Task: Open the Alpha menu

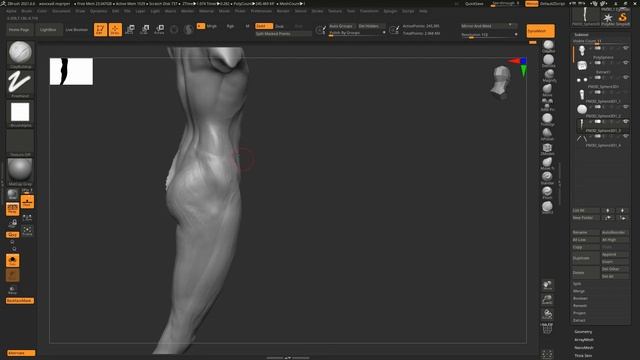Action: tap(11, 11)
